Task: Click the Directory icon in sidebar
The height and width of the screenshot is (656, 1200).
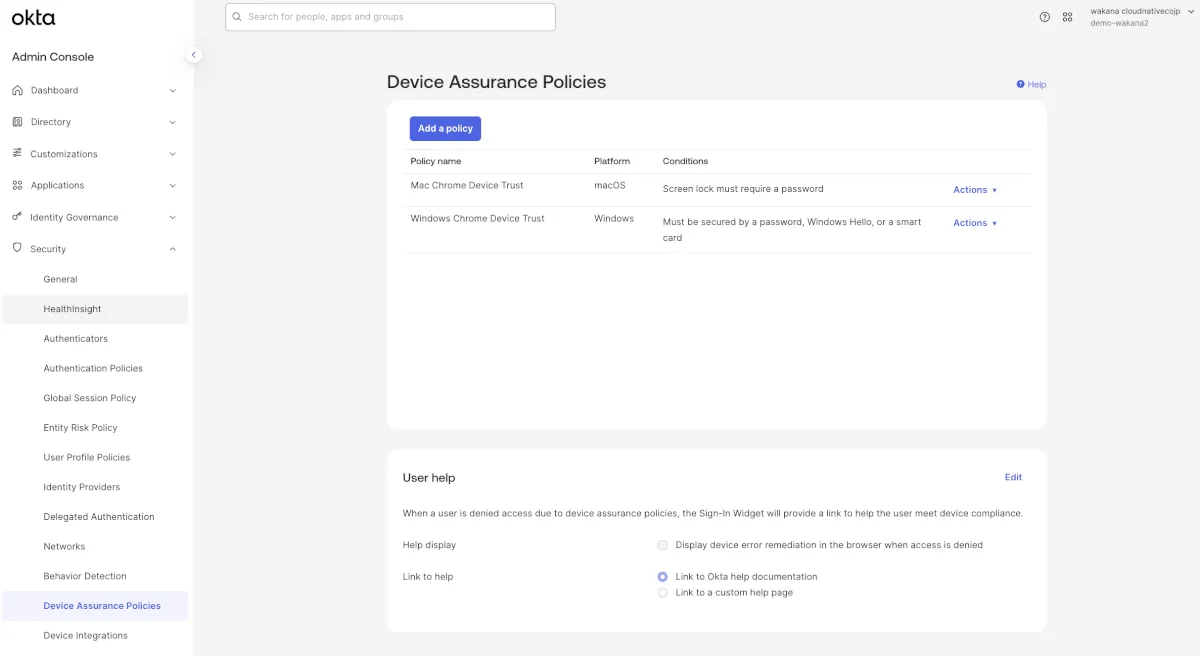Action: pos(17,122)
